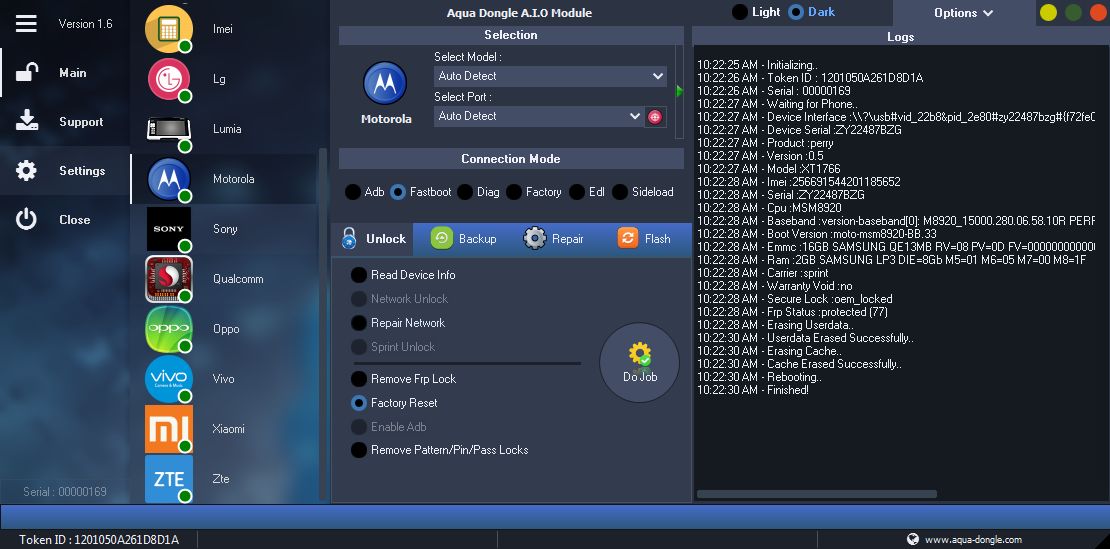Select Dark theme radio button
This screenshot has height=549, width=1110.
(796, 12)
